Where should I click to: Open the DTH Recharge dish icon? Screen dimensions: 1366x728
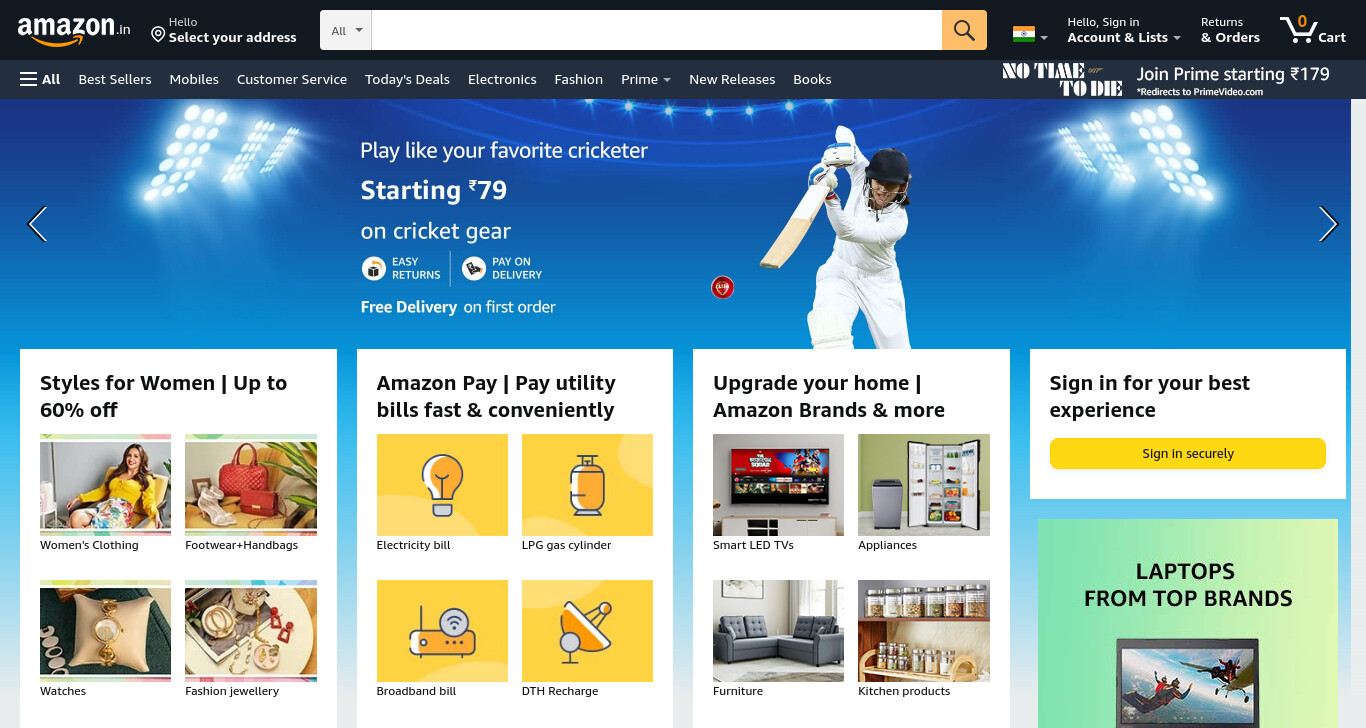[587, 631]
